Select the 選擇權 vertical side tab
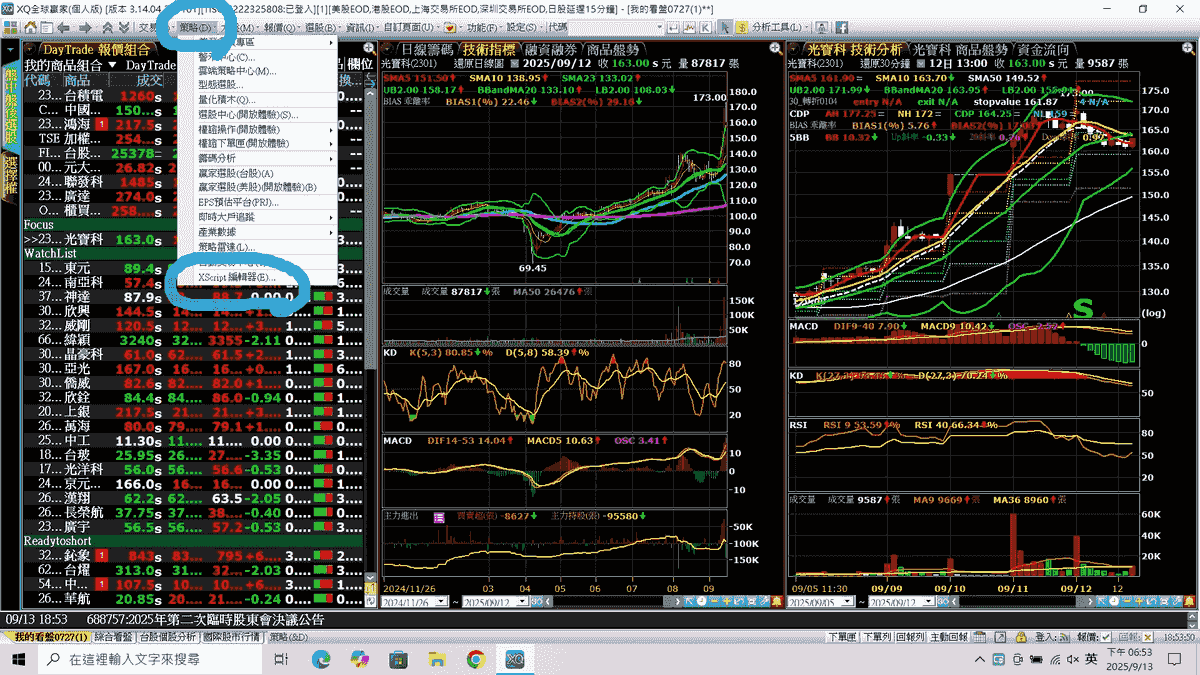This screenshot has width=1200, height=675. [x=10, y=175]
